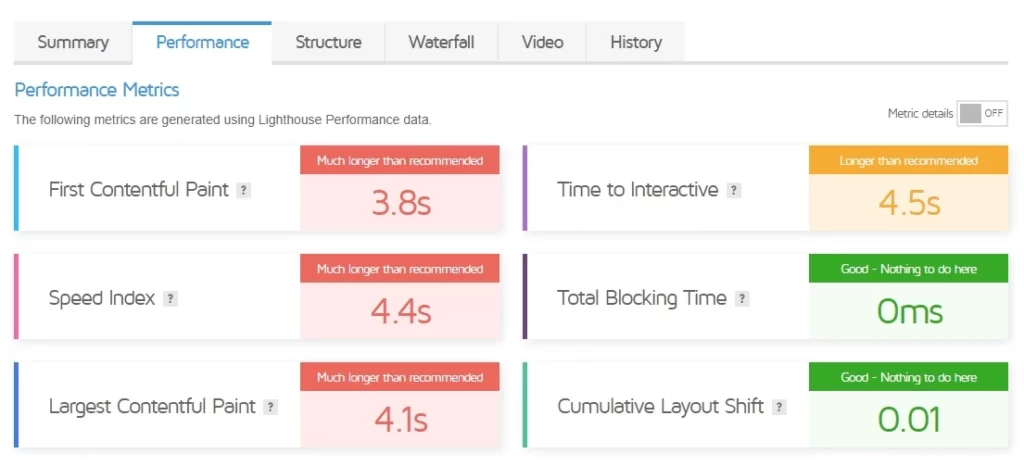Click the 0ms Total Blocking Time value
The width and height of the screenshot is (1024, 466).
click(910, 312)
